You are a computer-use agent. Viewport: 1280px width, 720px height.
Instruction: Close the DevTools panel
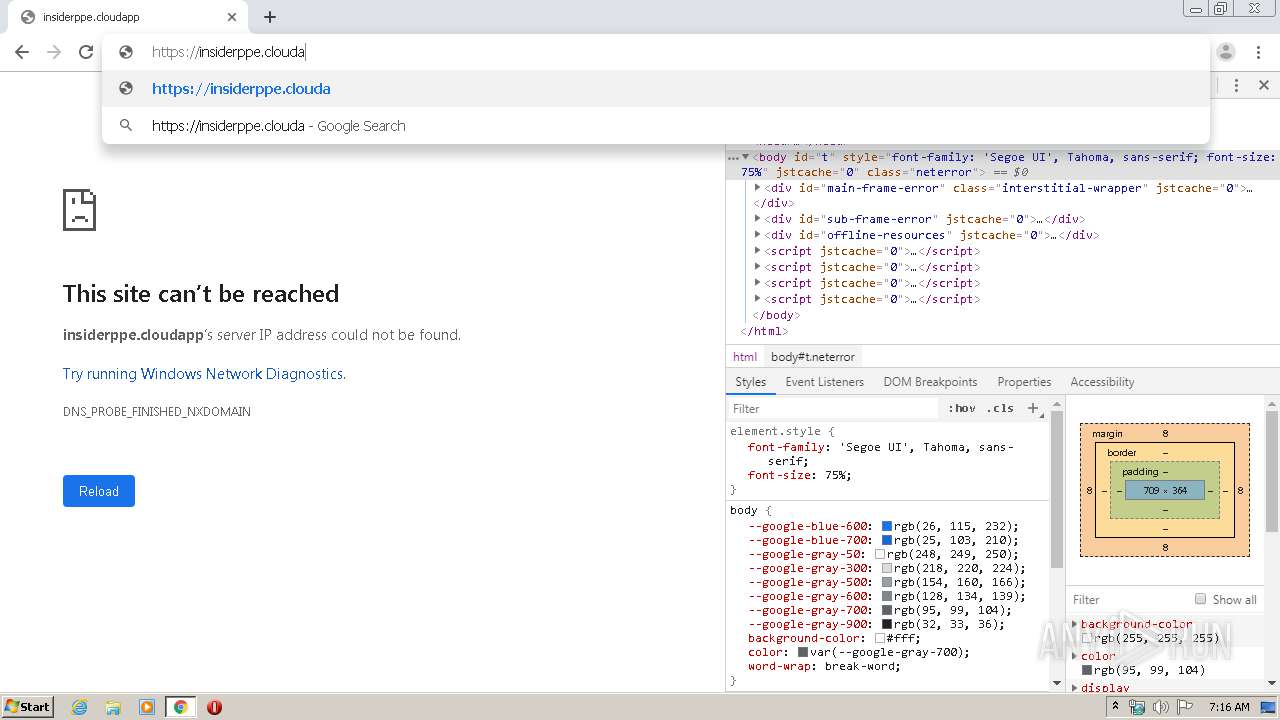click(x=1264, y=86)
